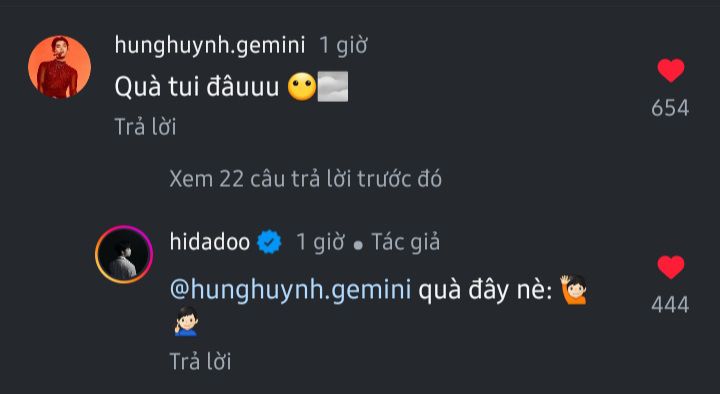Open hidadoo's story-ringed profile avatar
Image resolution: width=720 pixels, height=394 pixels.
pyautogui.click(x=124, y=254)
